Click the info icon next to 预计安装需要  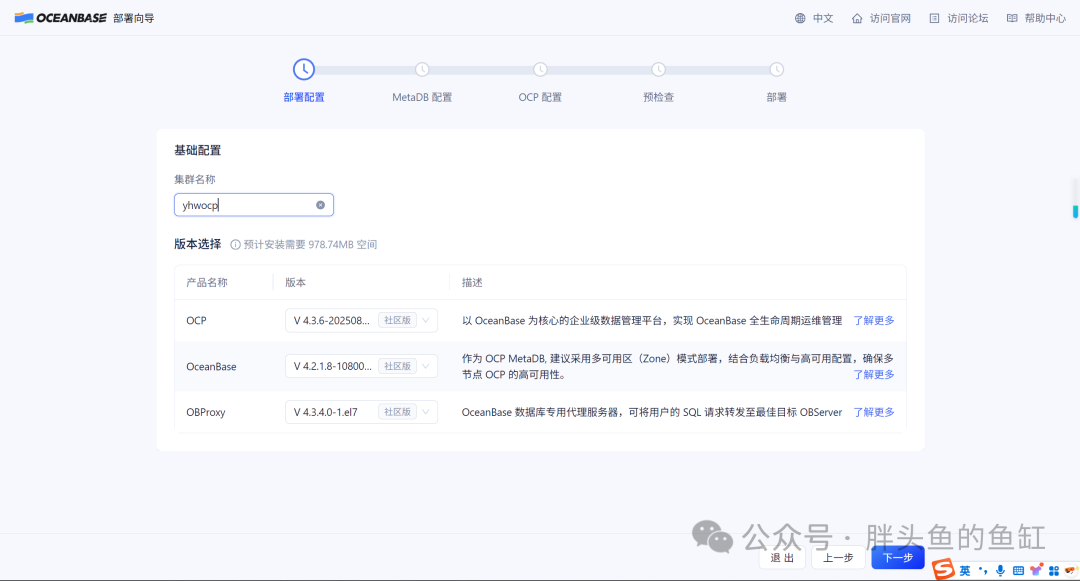click(x=236, y=244)
